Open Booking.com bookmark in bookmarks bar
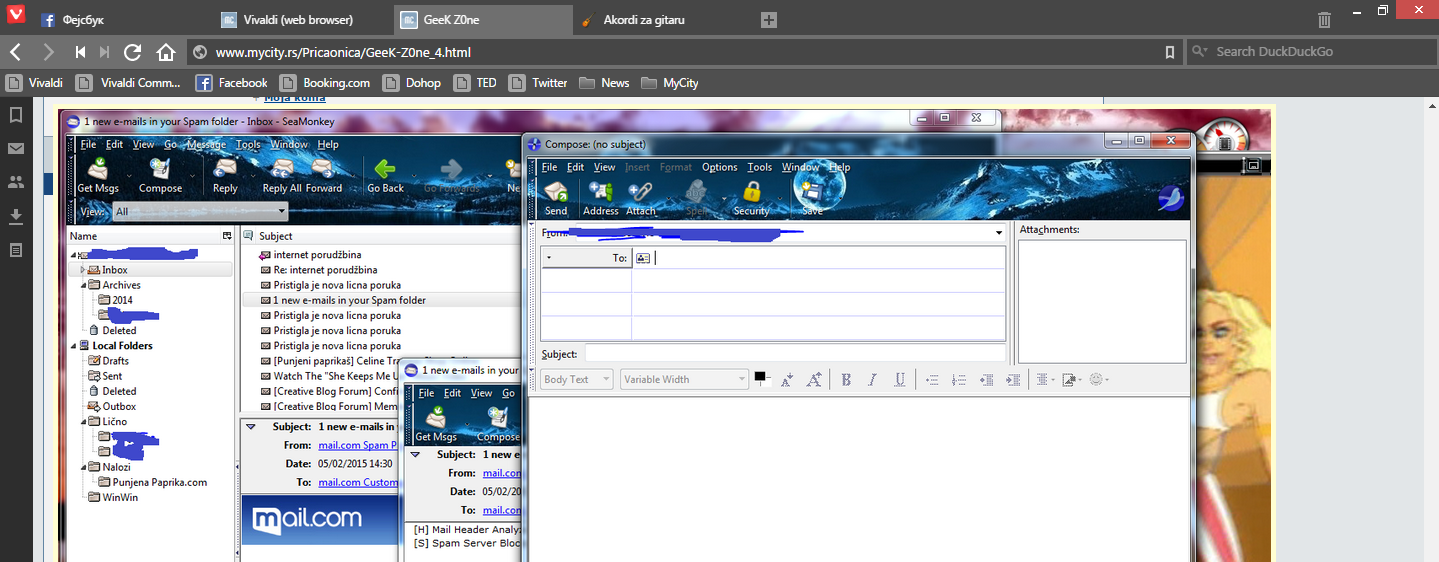 pos(325,83)
